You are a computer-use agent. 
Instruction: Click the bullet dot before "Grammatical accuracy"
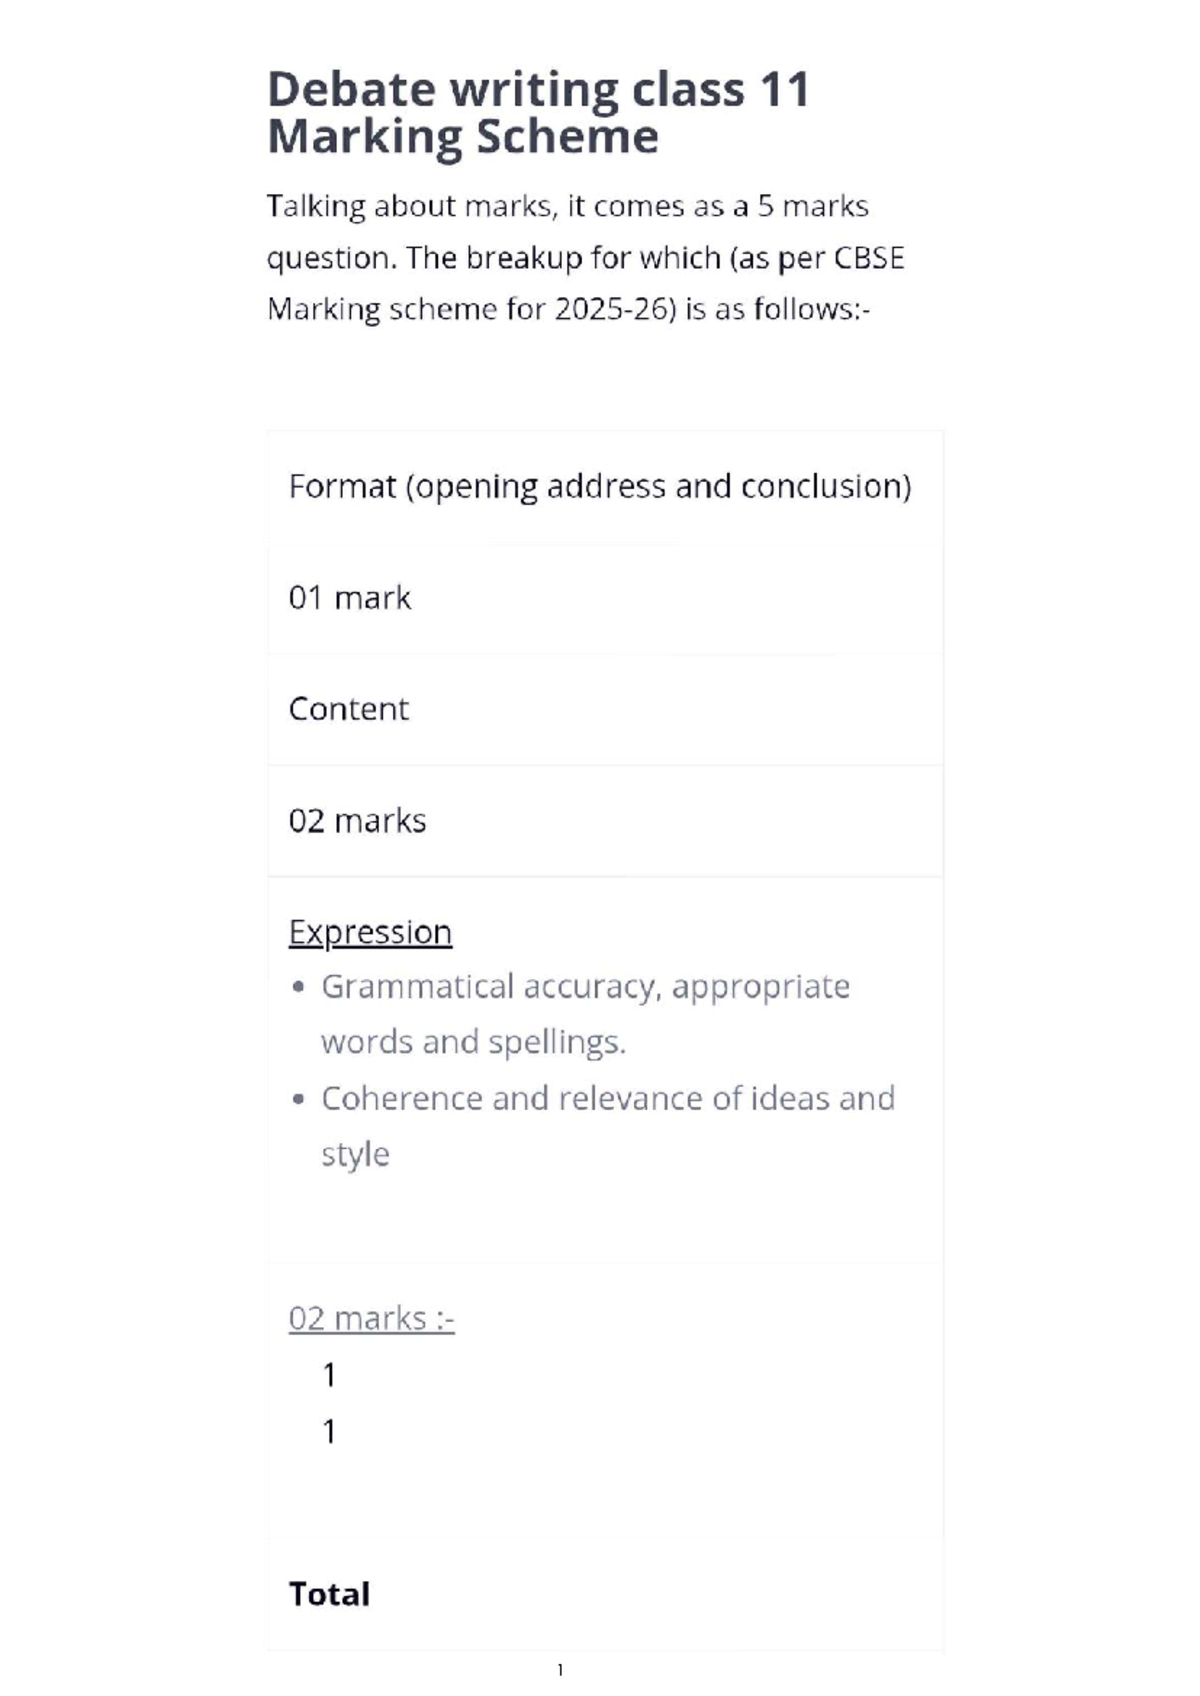click(x=298, y=988)
